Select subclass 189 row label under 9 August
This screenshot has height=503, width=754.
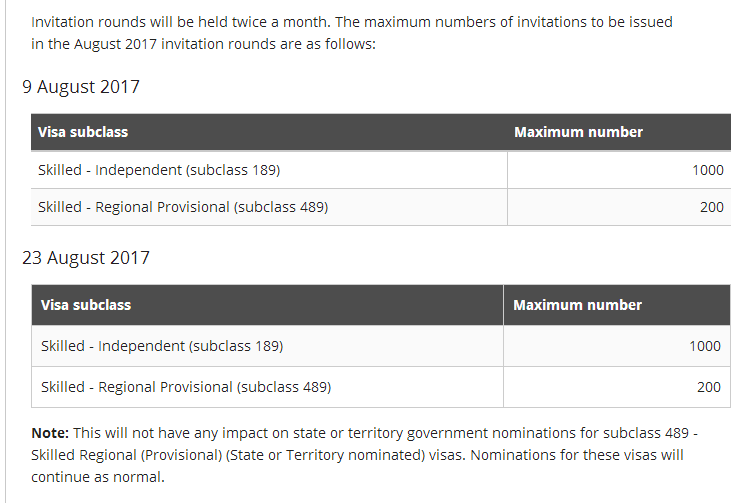(x=159, y=170)
